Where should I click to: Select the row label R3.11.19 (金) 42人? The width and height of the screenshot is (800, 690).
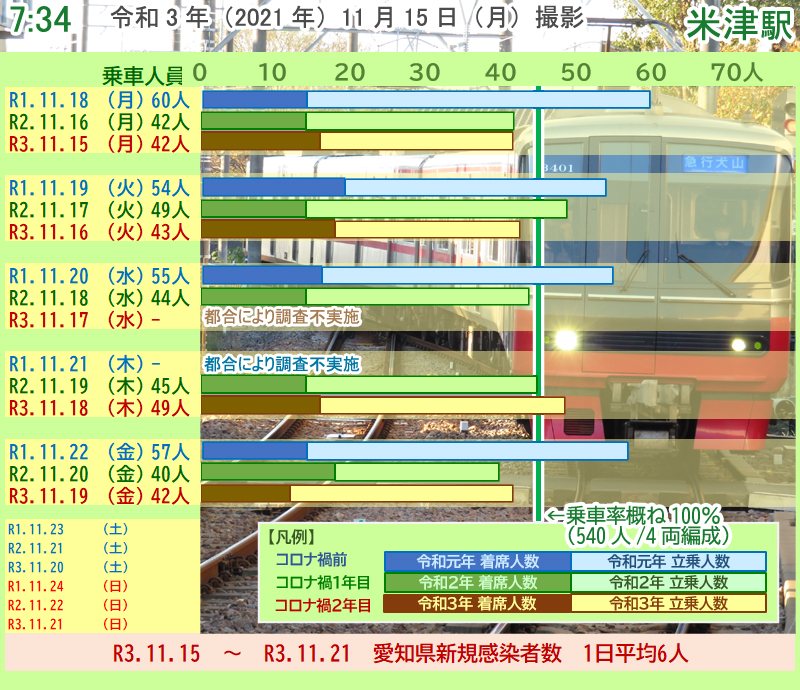point(99,496)
